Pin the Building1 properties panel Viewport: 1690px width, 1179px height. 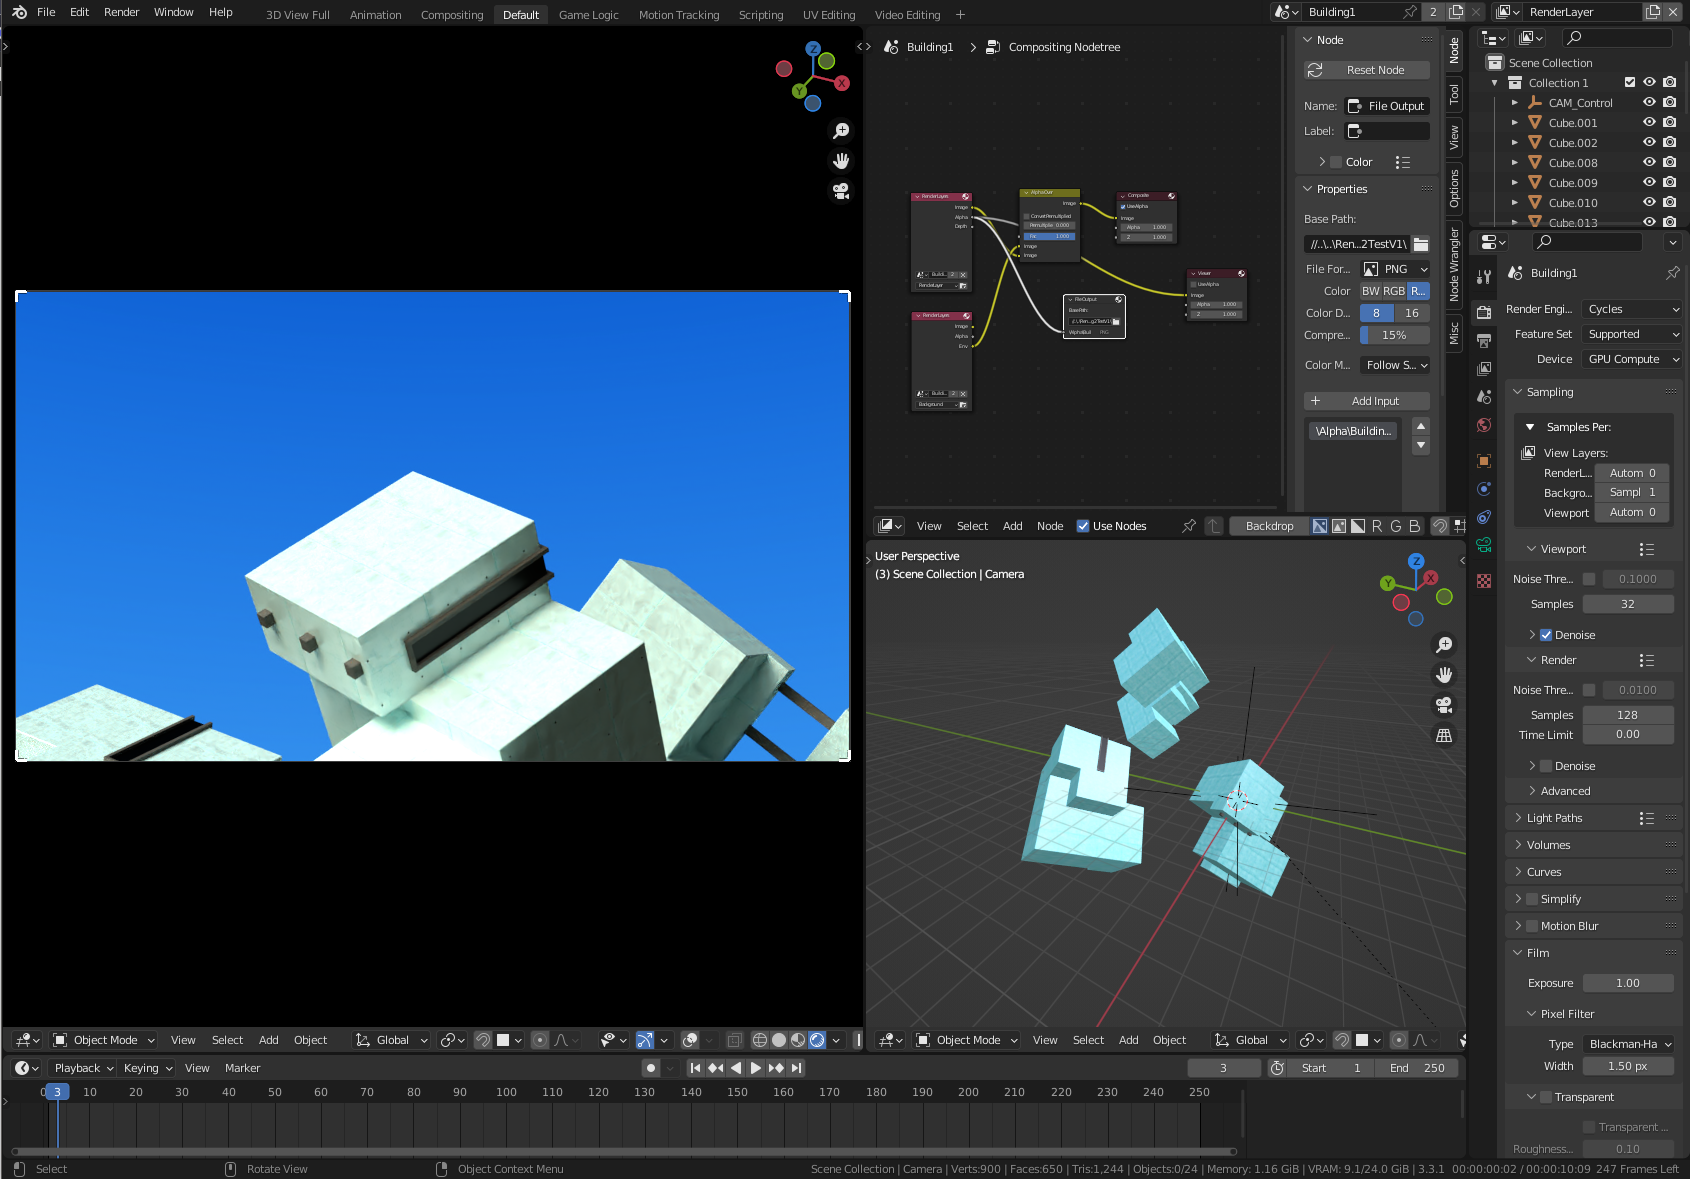(1672, 273)
